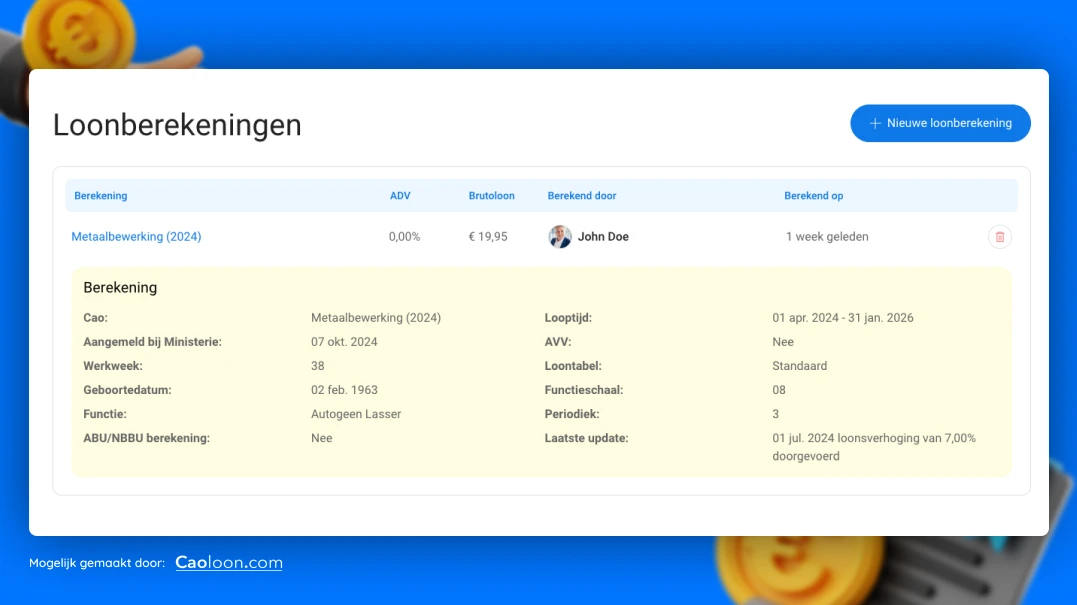
Task: Sort by the Berekening column header
Action: click(x=101, y=196)
